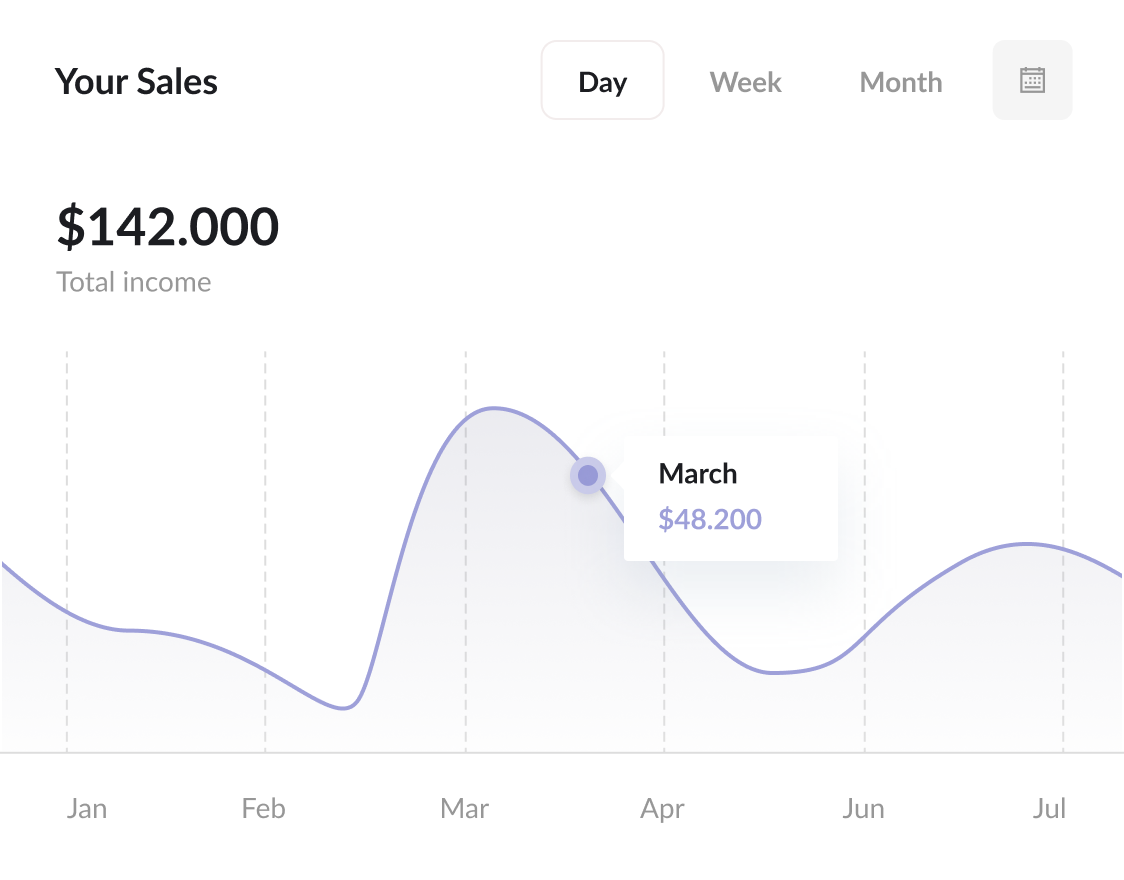Screen dimensions: 1124x880
Task: Select the Jun label below the chart
Action: 863,808
